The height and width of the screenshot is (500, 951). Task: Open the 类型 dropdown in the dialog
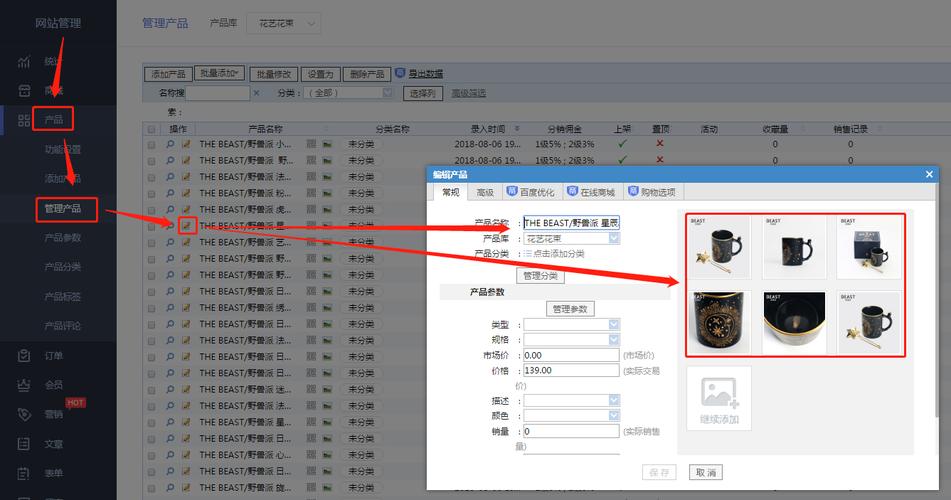coord(571,325)
